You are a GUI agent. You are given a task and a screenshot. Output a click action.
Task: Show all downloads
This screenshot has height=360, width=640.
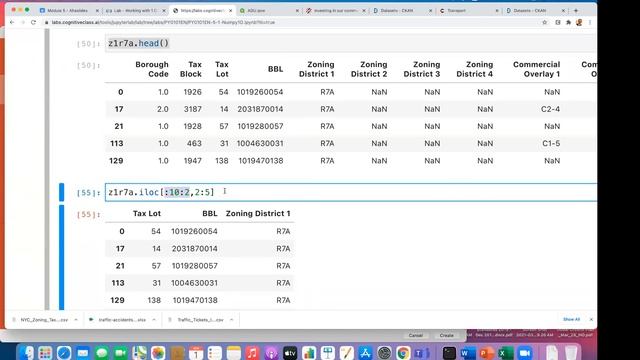pos(571,320)
